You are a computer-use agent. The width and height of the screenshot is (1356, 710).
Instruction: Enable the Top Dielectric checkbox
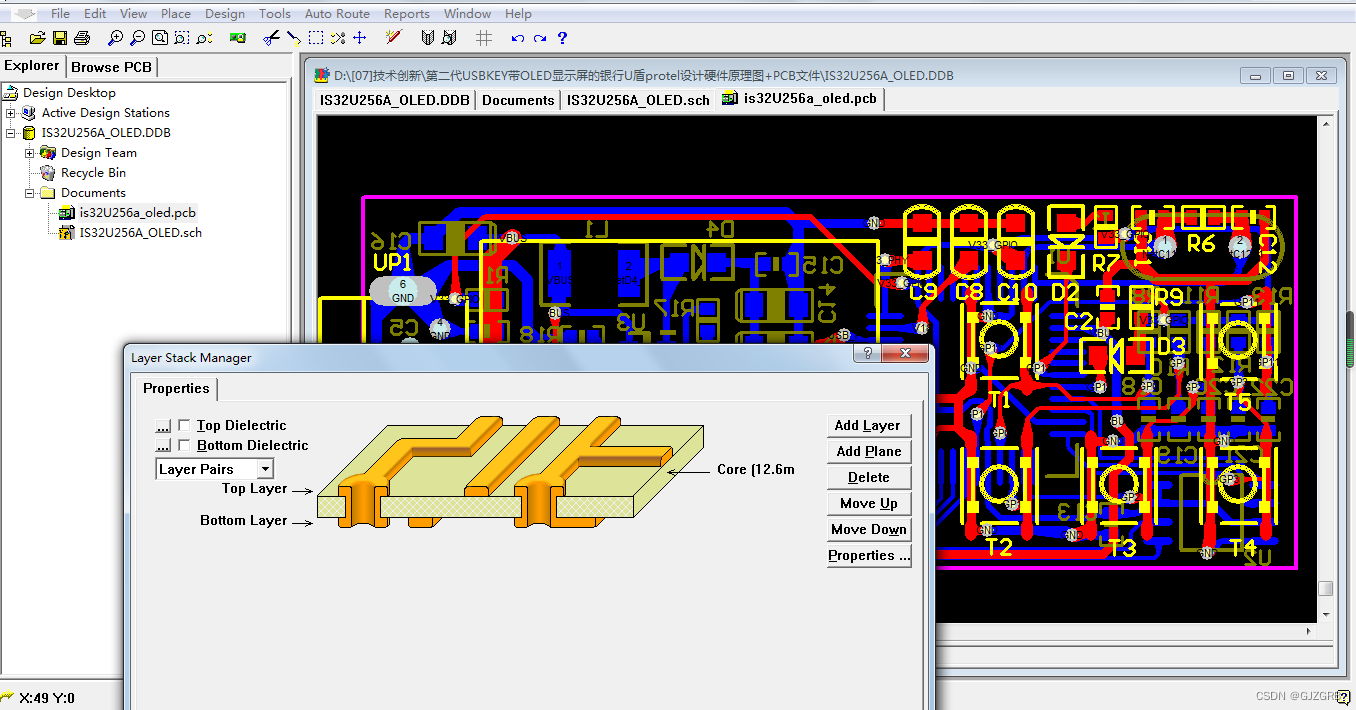184,425
